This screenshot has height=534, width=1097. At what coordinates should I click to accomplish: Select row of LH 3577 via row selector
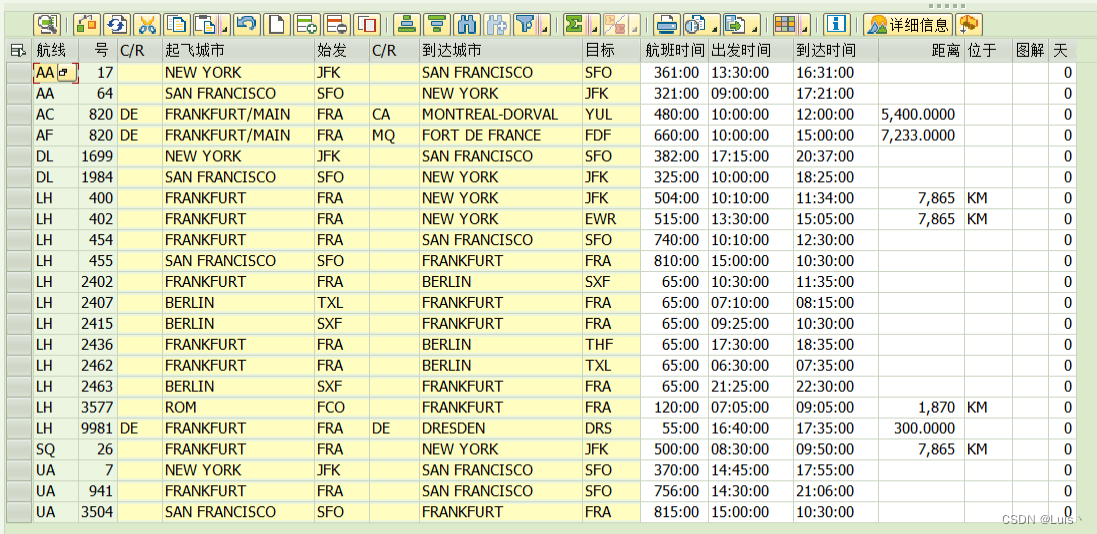pos(19,407)
